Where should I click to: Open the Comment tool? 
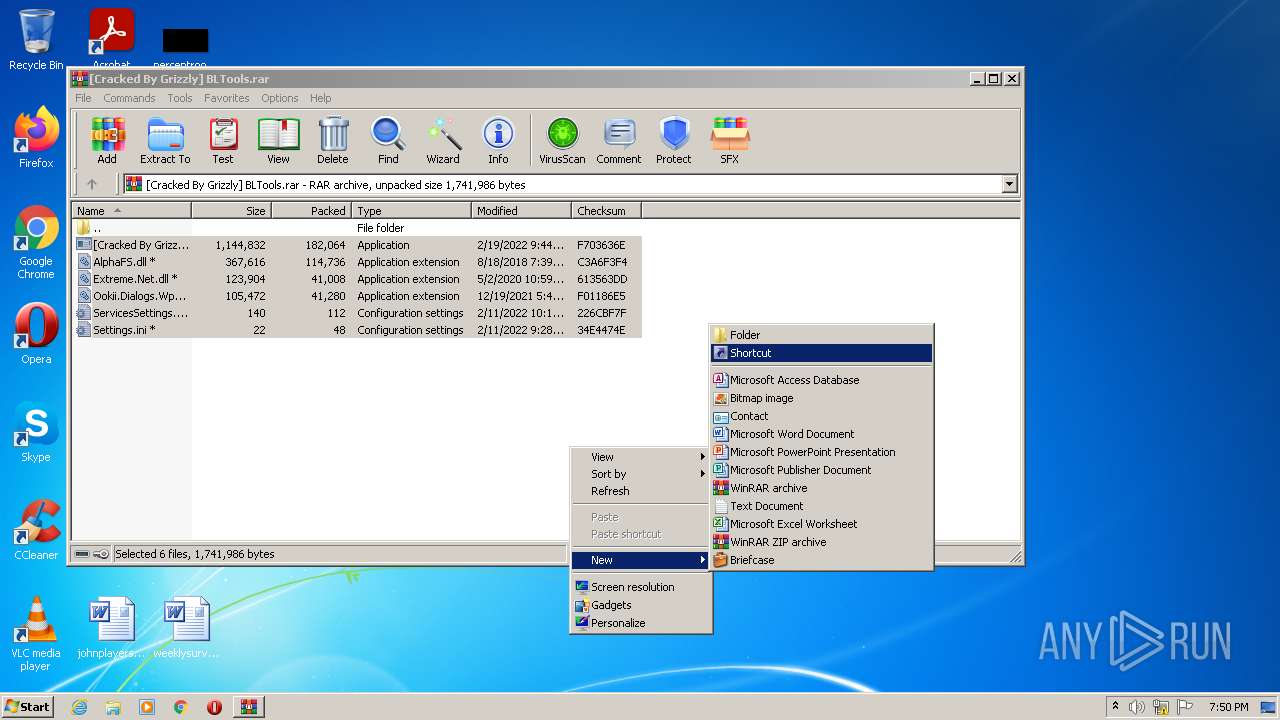(x=619, y=140)
